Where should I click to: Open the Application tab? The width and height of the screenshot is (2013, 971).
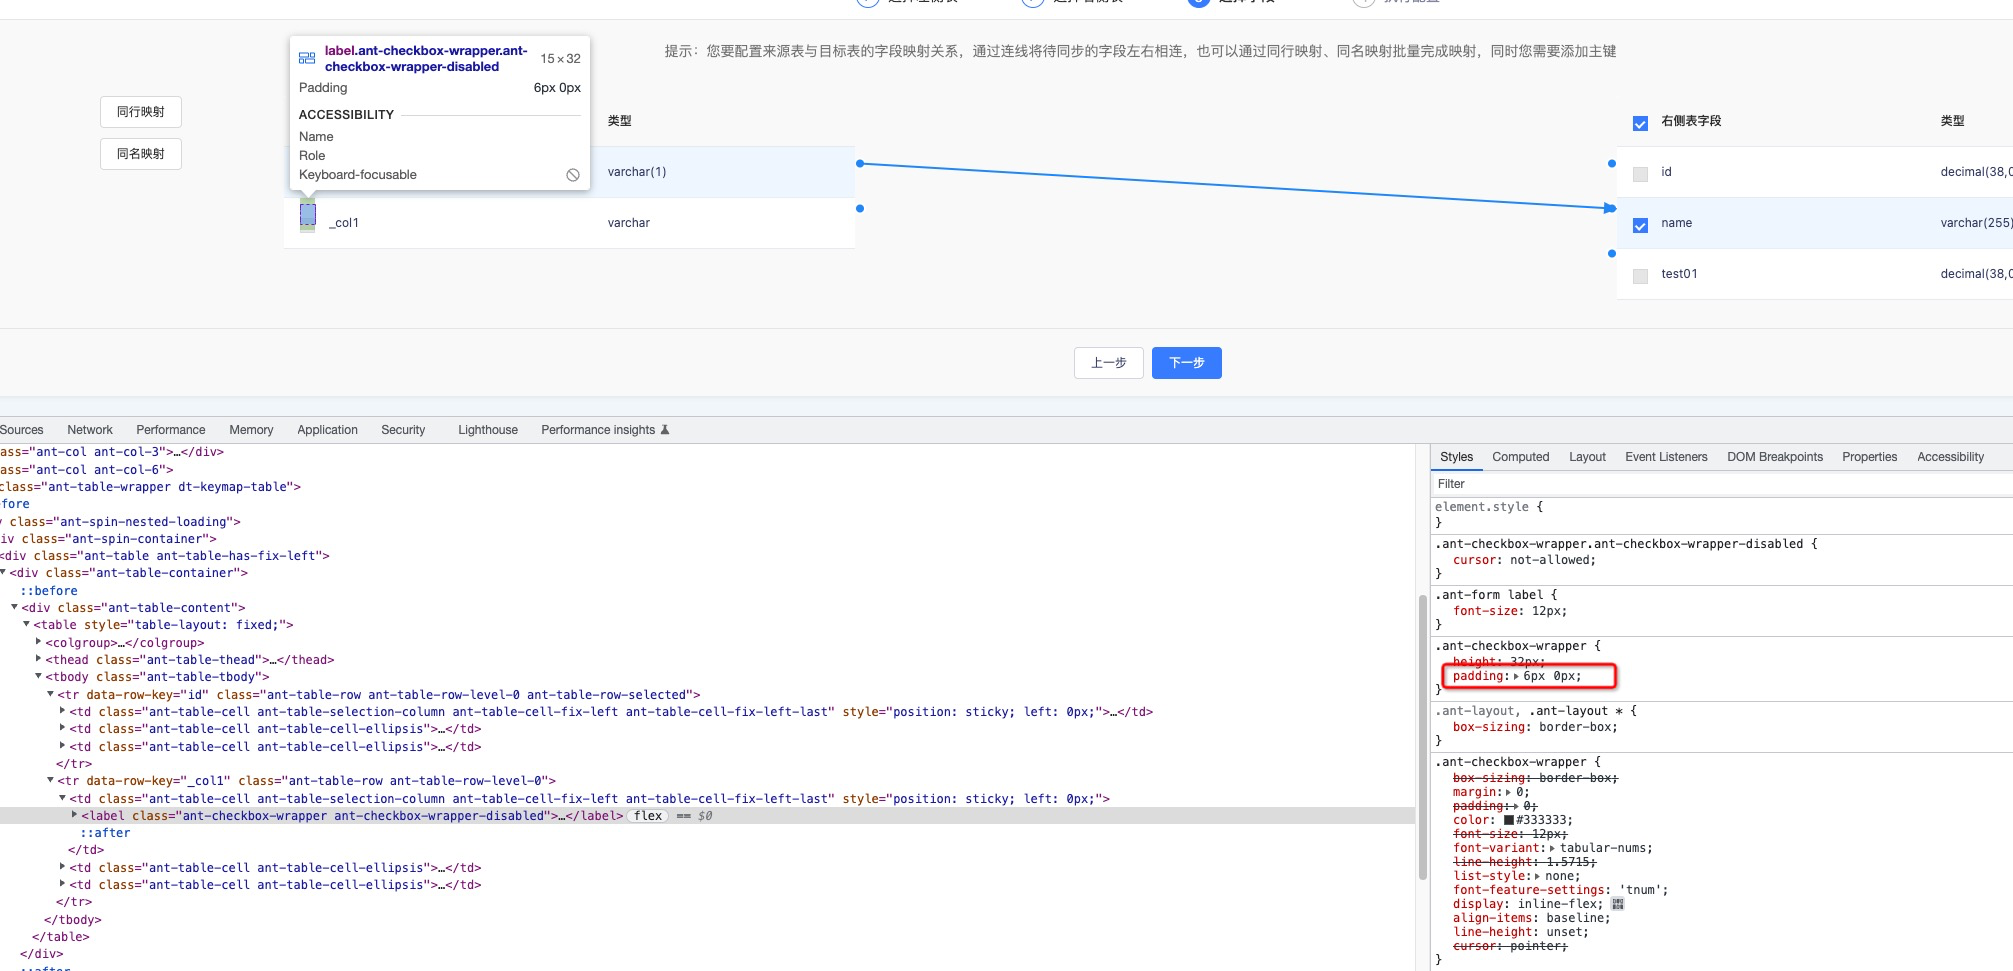tap(327, 430)
